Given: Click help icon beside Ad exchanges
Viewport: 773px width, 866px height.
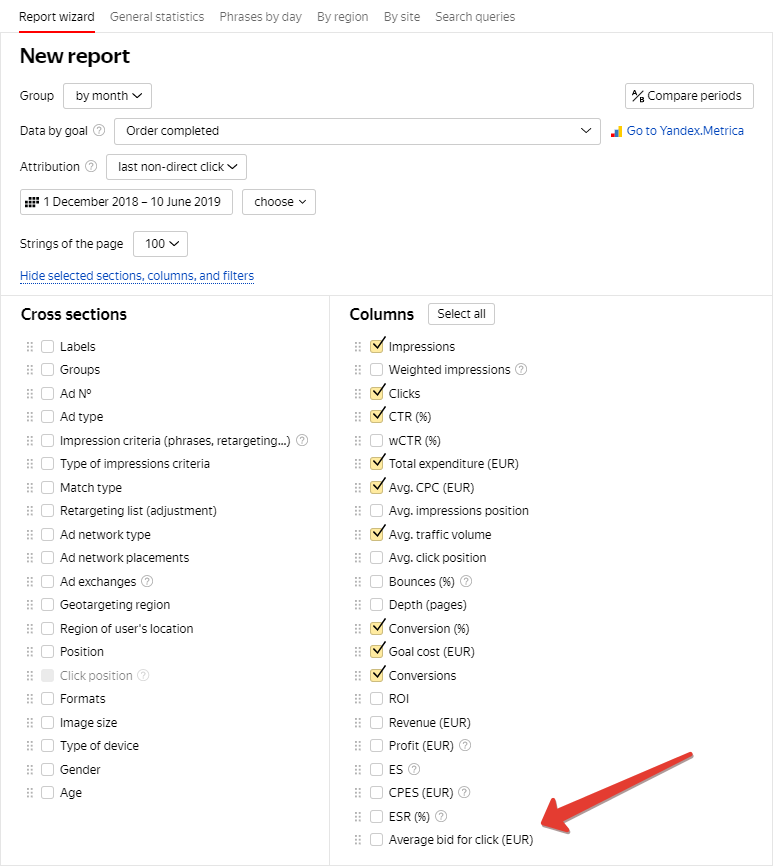Looking at the screenshot, I should click(147, 581).
